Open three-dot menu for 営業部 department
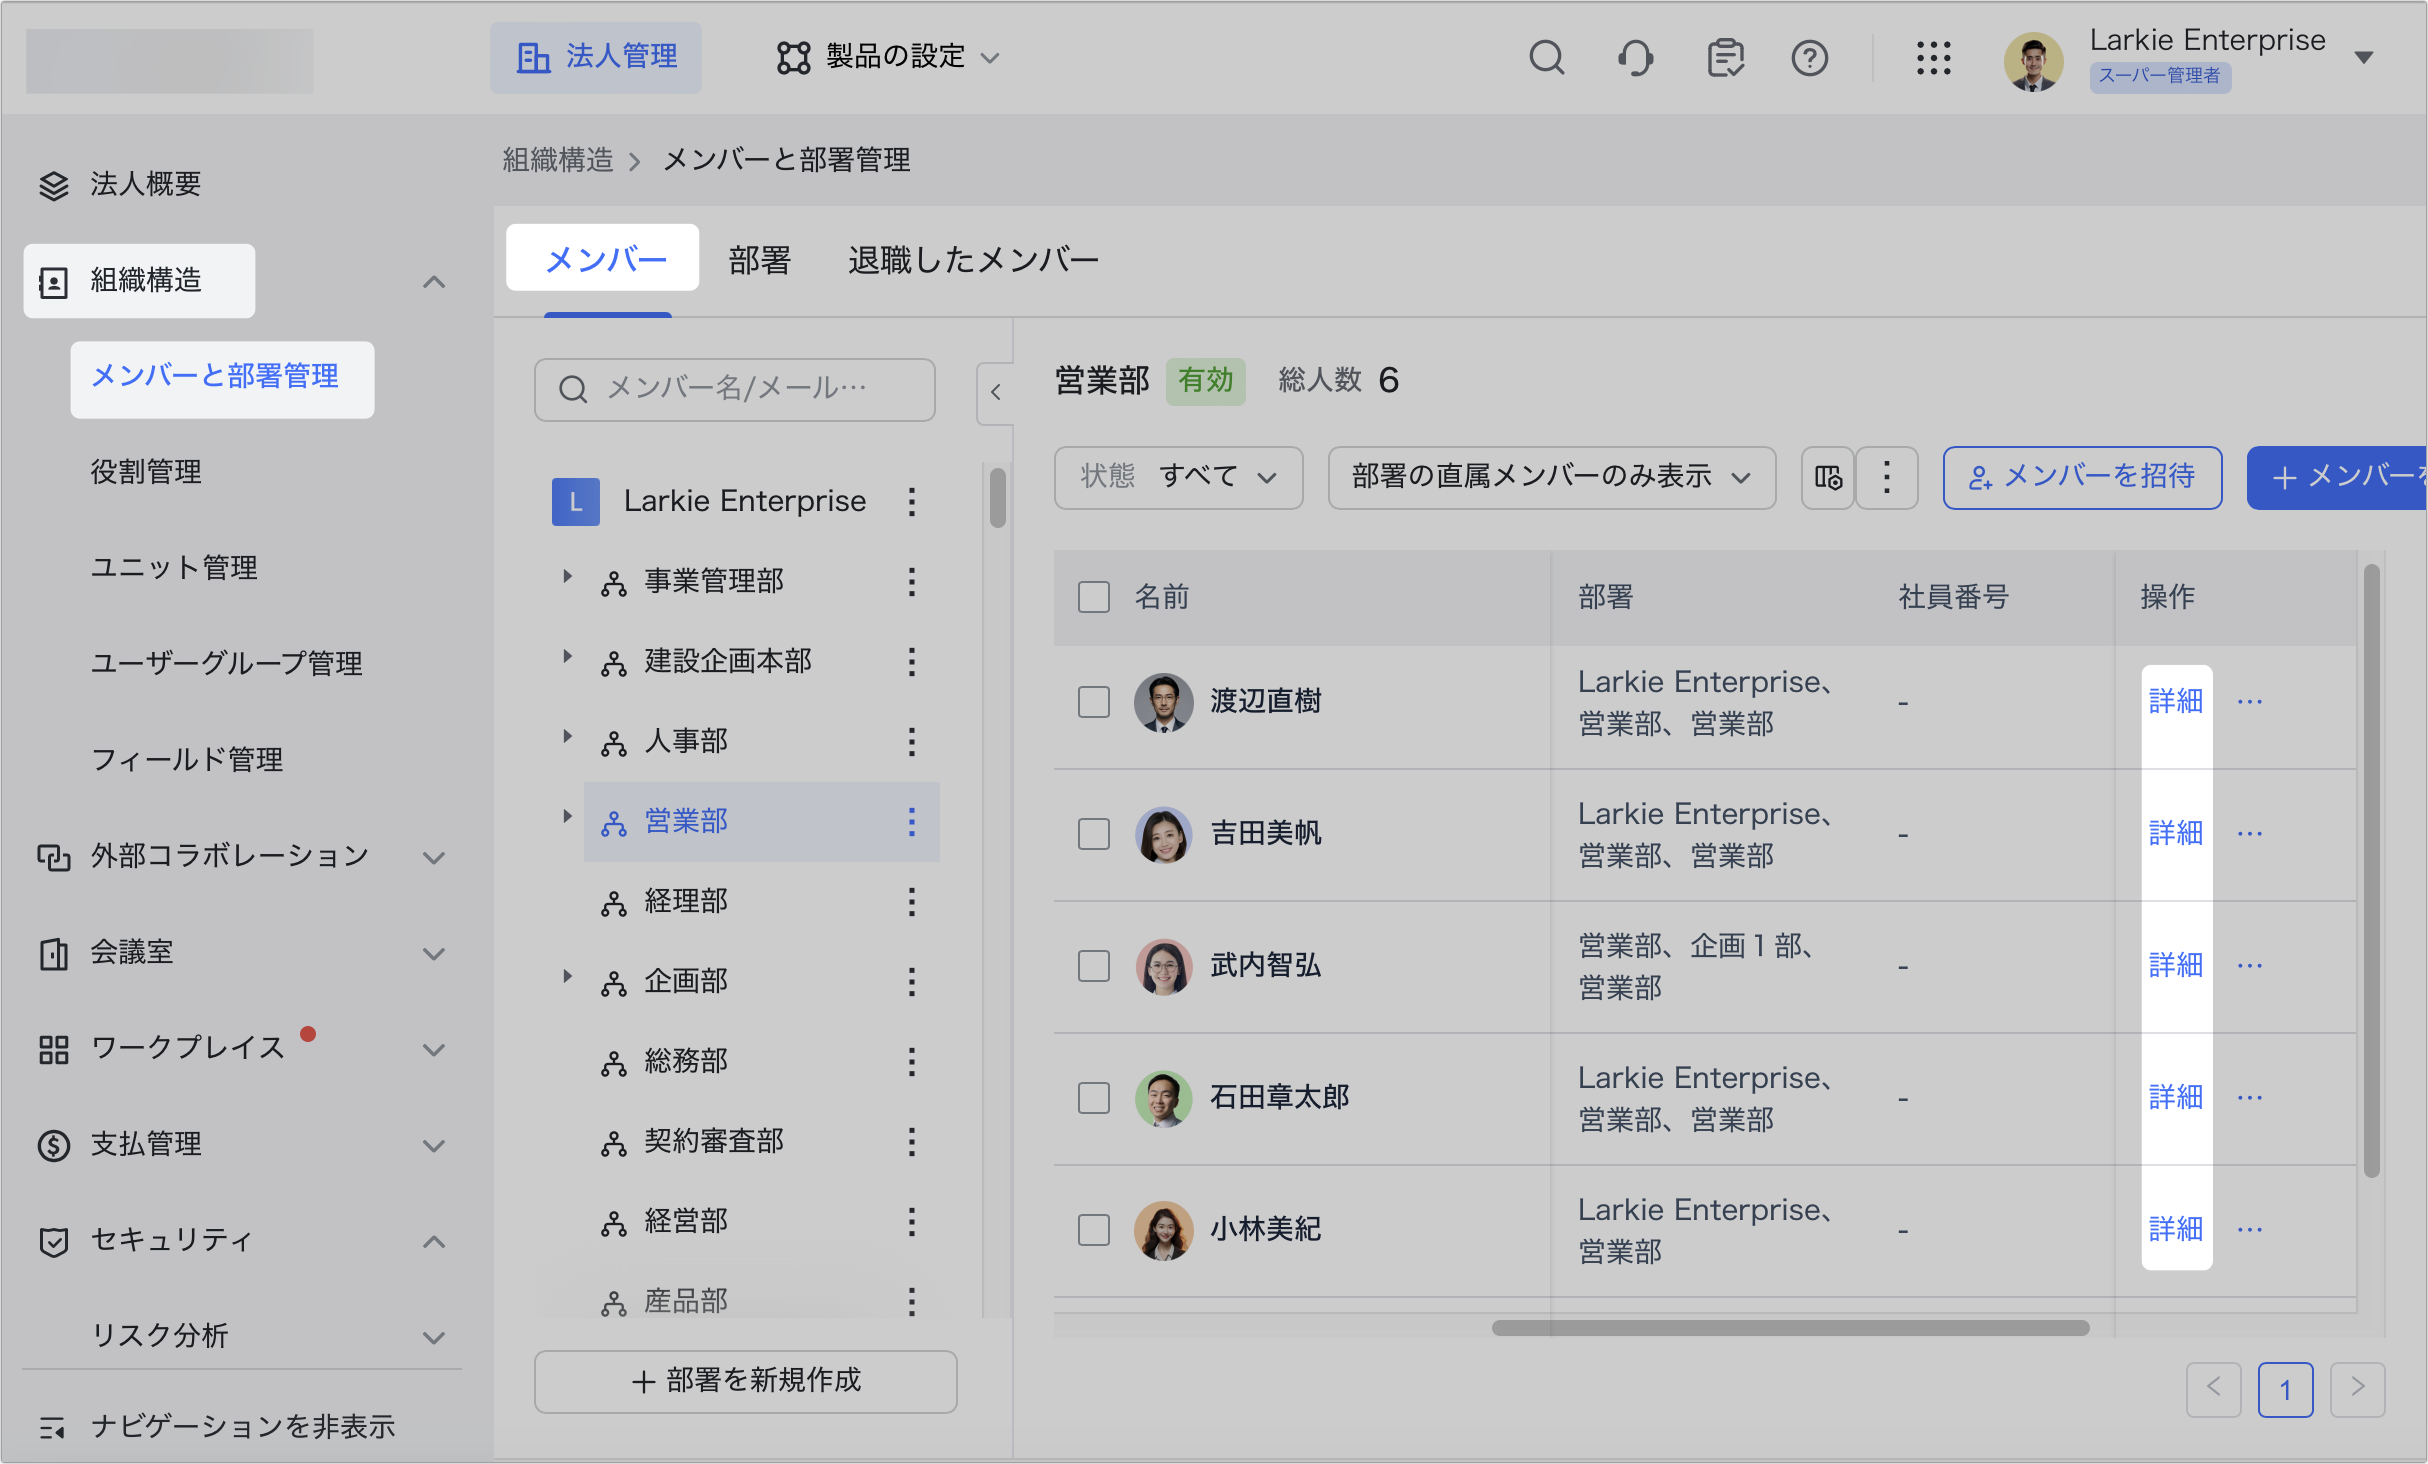Viewport: 2428px width, 1464px height. coord(911,822)
